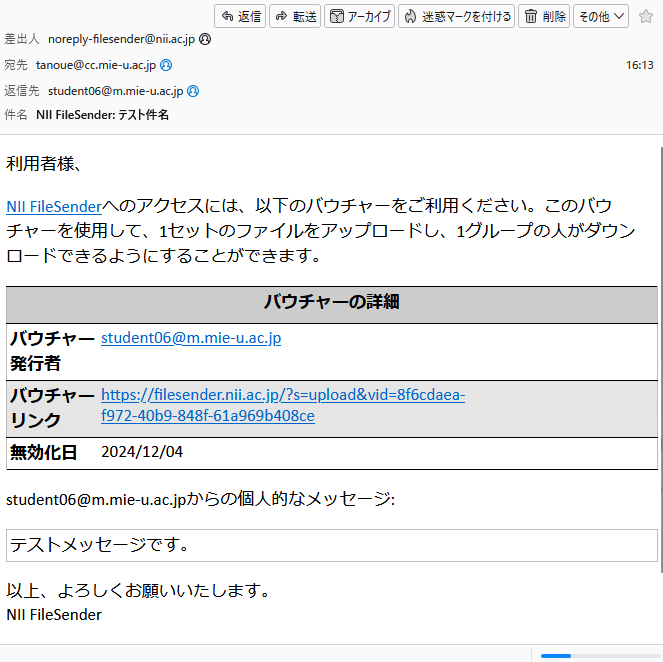Screen dimensions: 663x662
Task: Click the expiry date 2024/12/04
Action: (142, 452)
